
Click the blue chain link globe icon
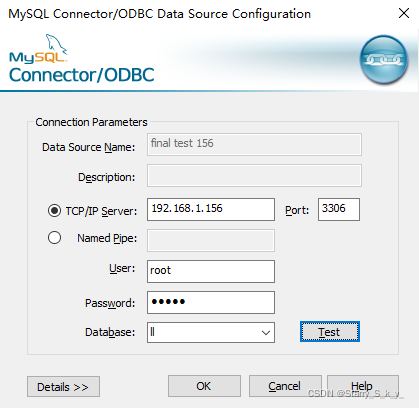[384, 60]
